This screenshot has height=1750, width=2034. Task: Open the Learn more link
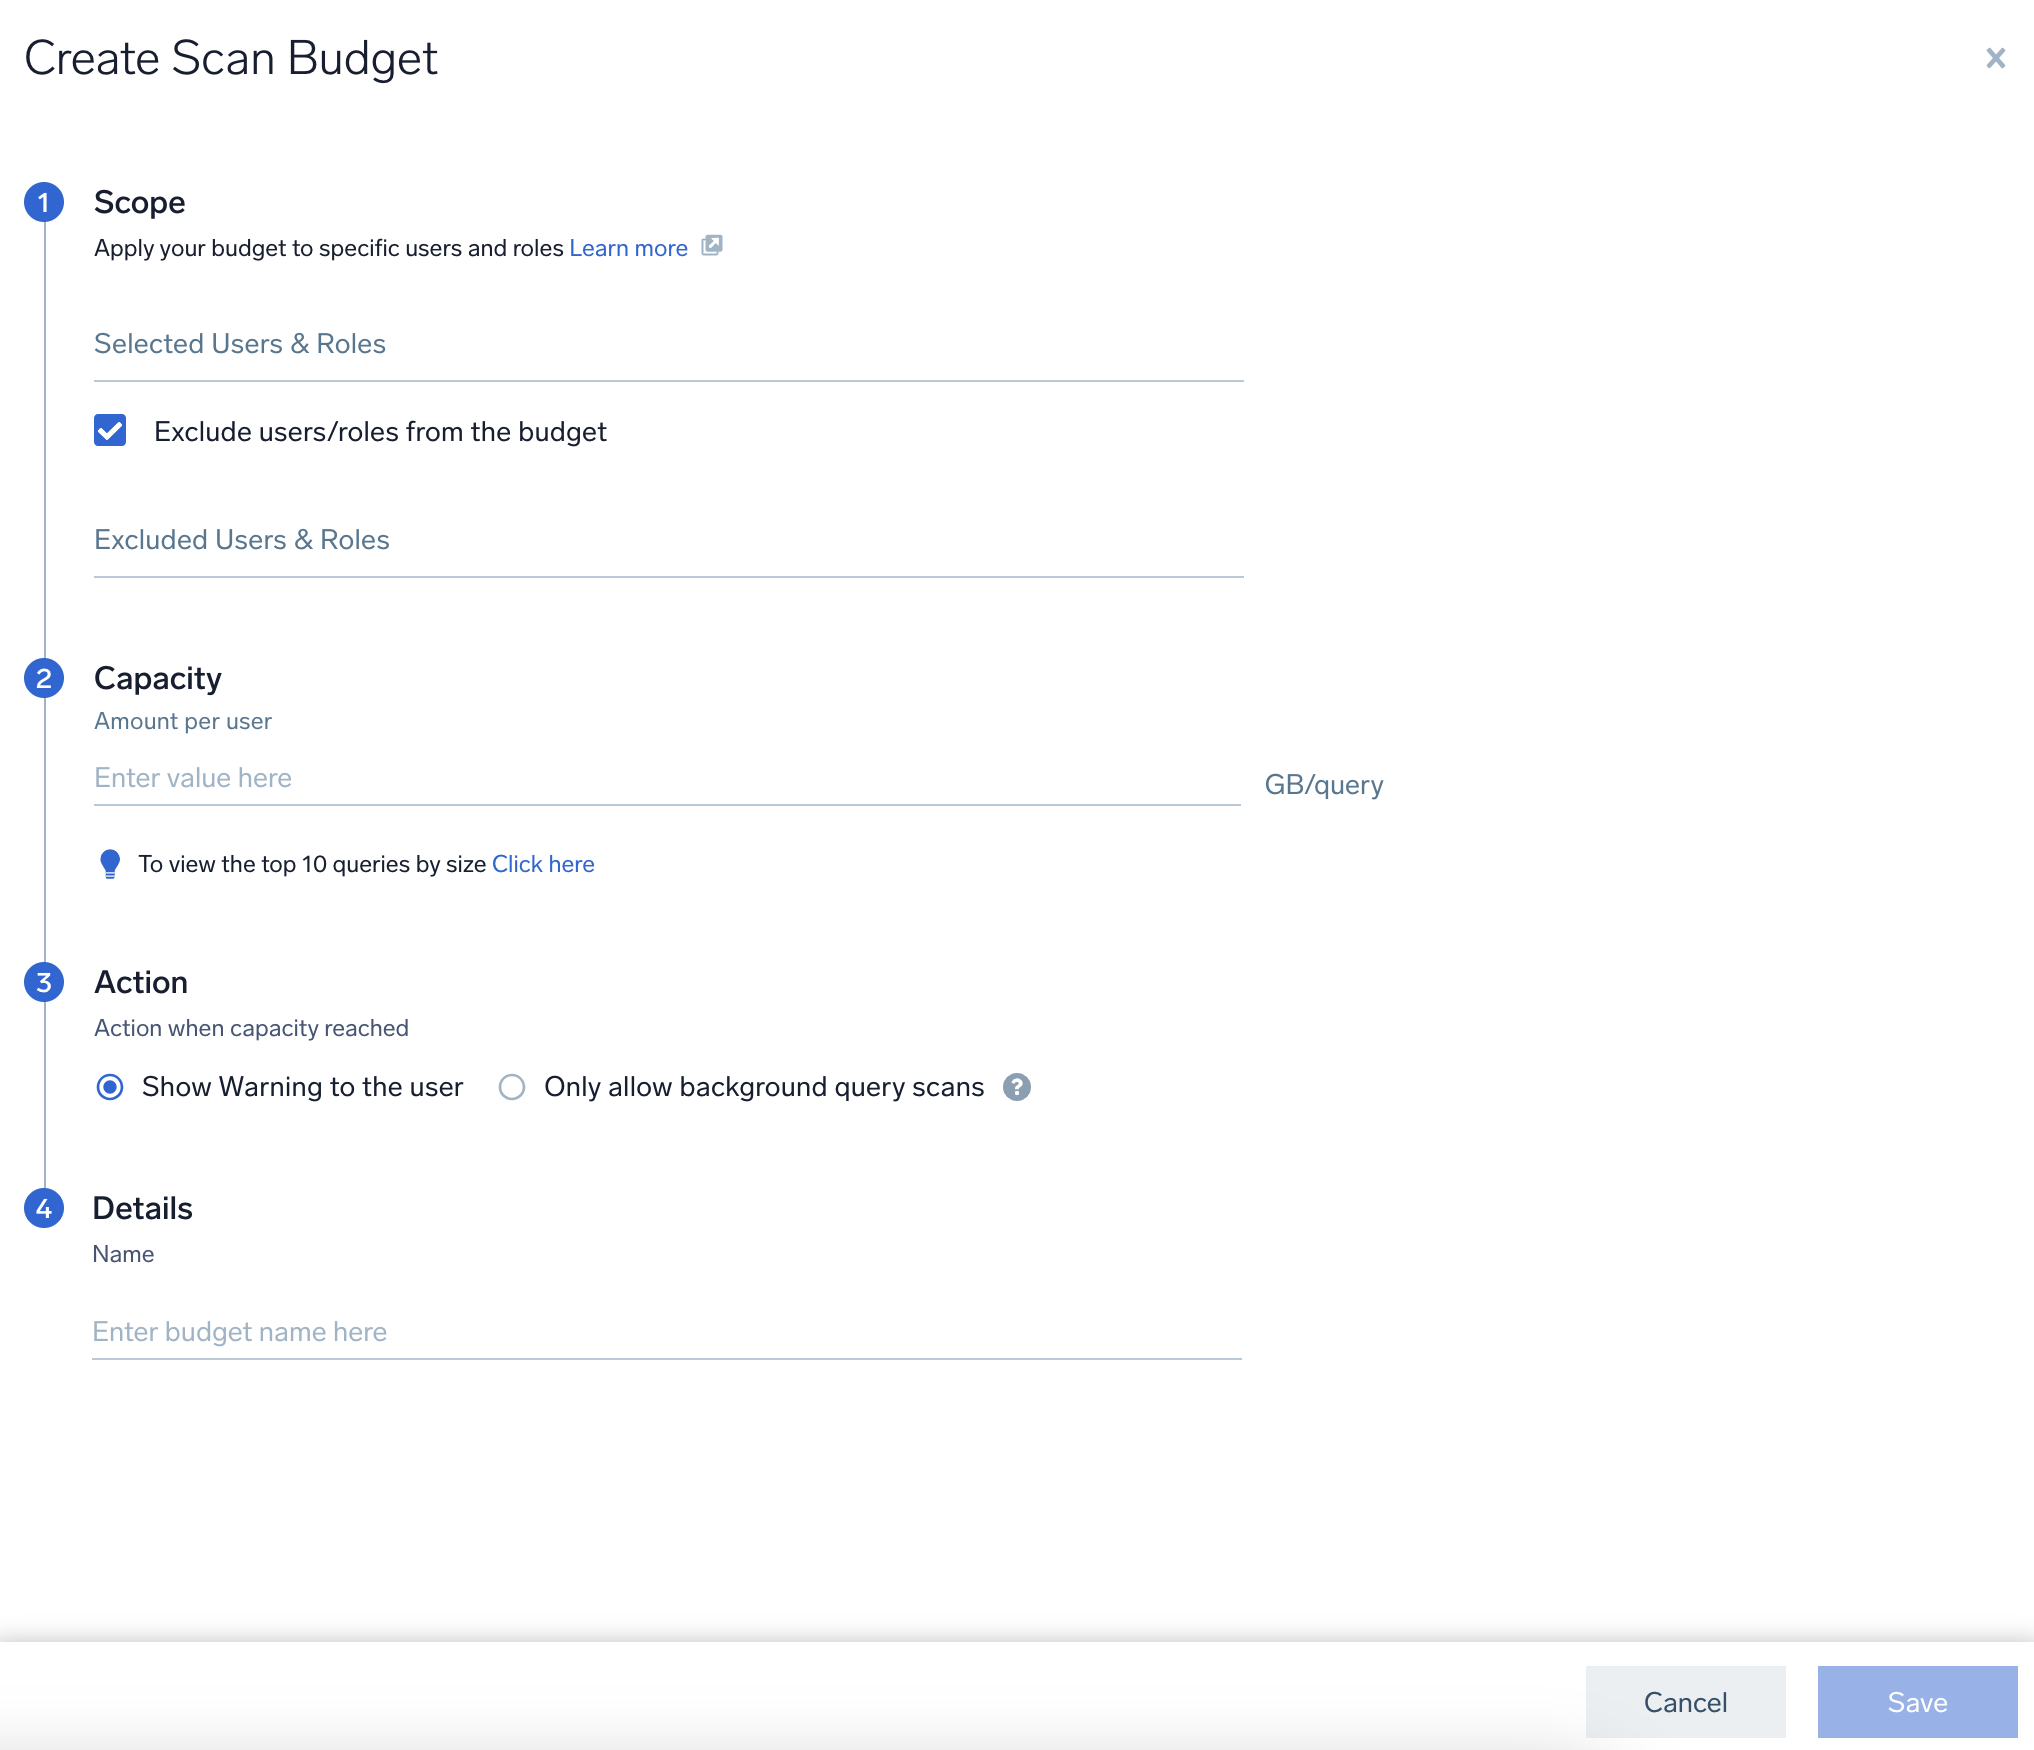coord(628,248)
